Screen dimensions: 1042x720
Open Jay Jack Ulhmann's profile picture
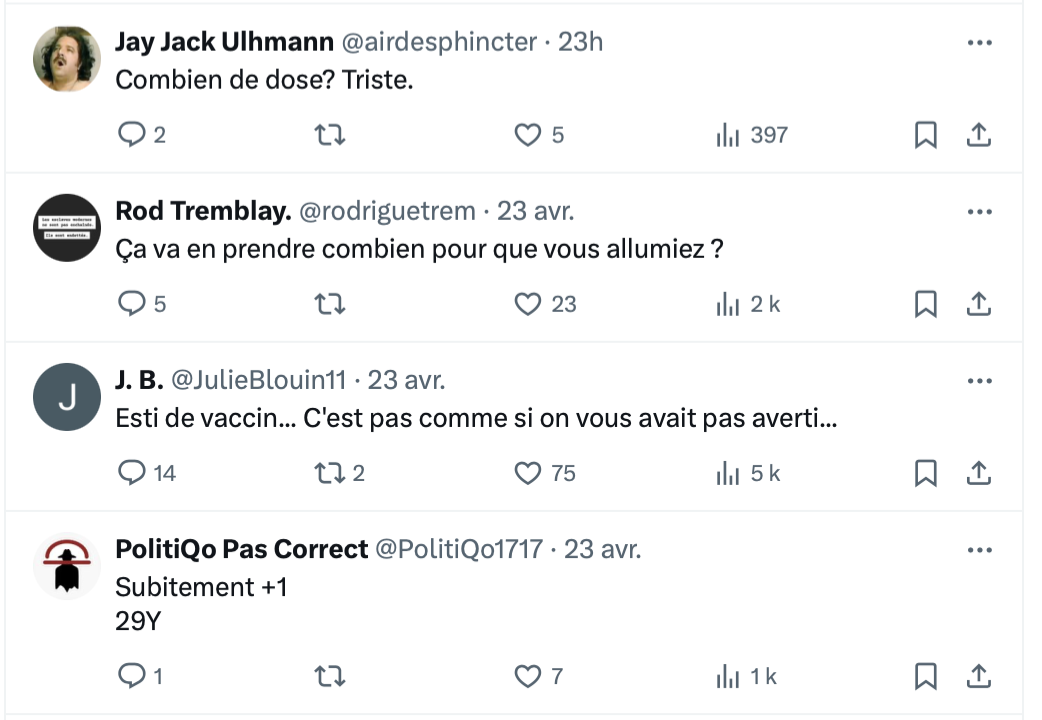coord(67,59)
